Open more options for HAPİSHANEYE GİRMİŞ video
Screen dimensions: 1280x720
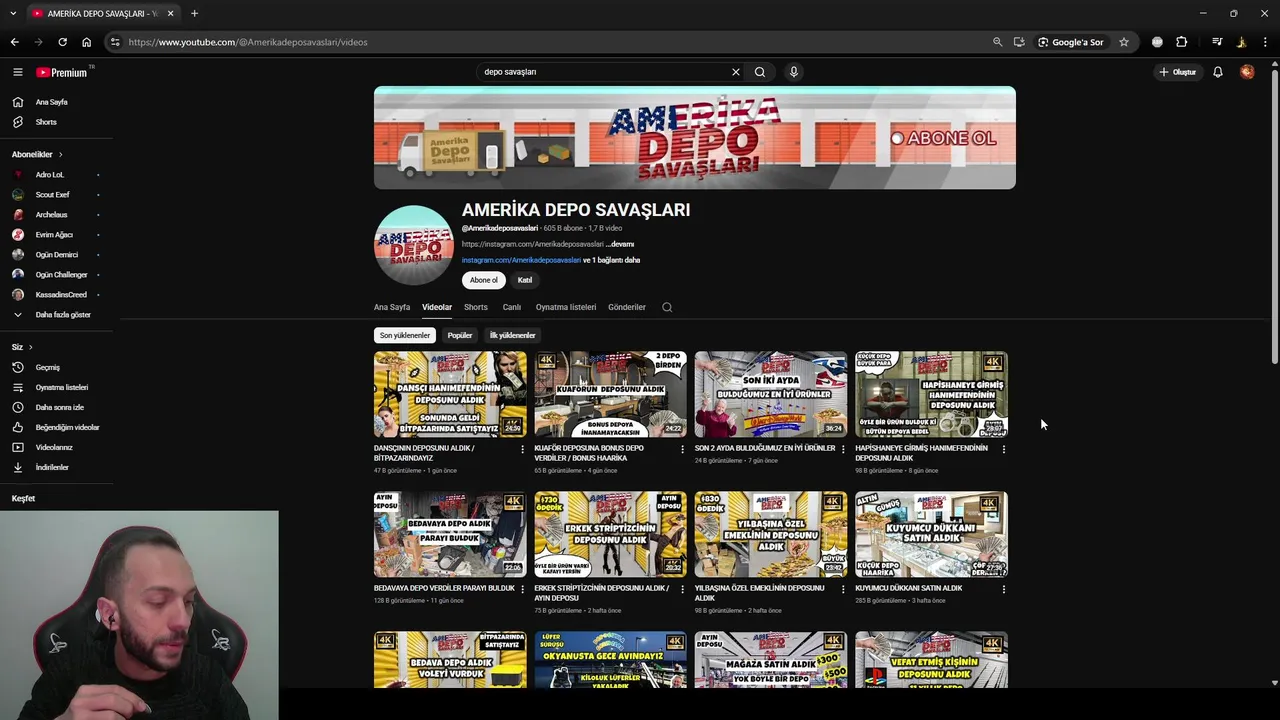pos(1004,449)
